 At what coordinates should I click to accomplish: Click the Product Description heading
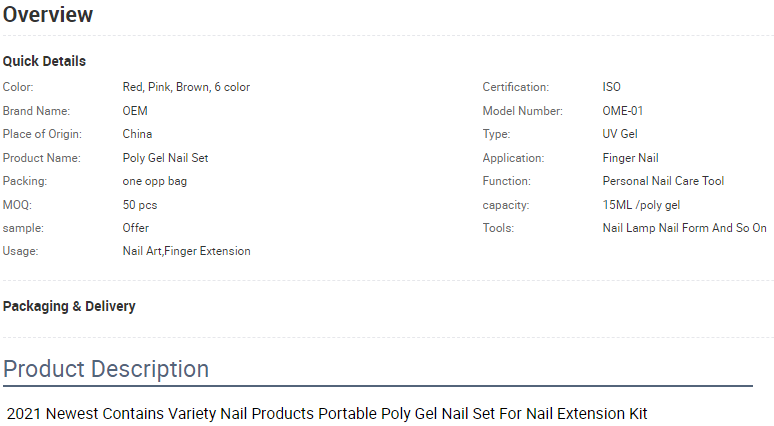point(106,369)
